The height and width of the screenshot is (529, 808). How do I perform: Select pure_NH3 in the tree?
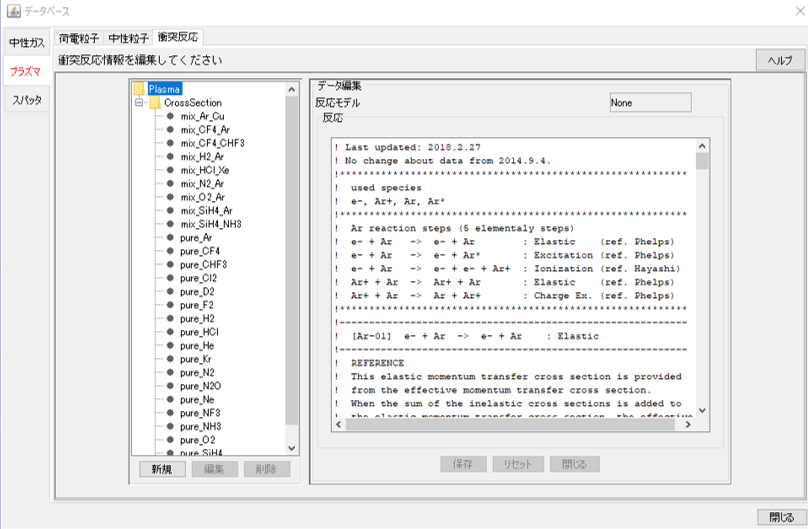pos(200,426)
